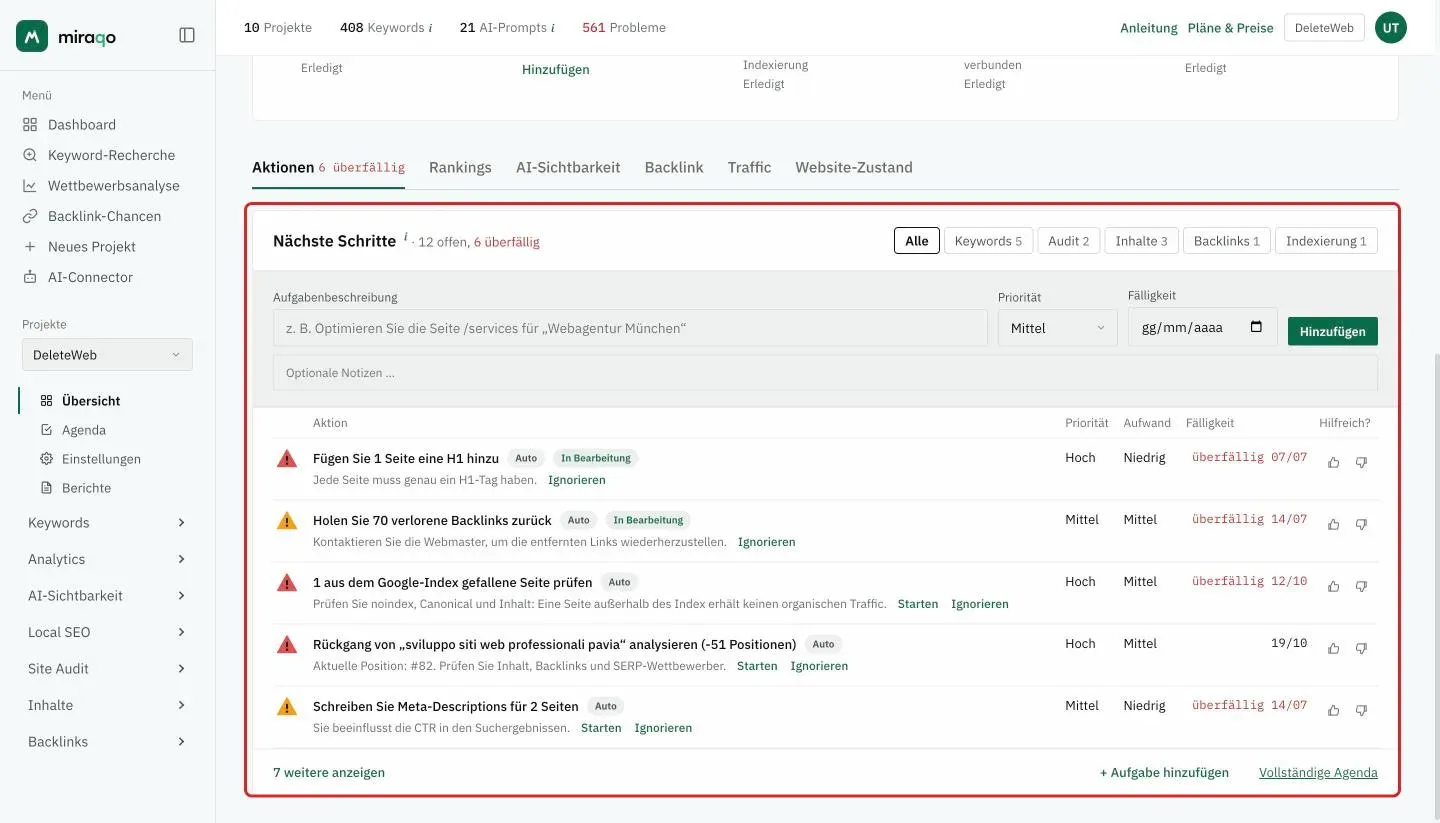Thumbs down the Meta-Descriptions action
This screenshot has width=1440, height=823.
point(1361,711)
